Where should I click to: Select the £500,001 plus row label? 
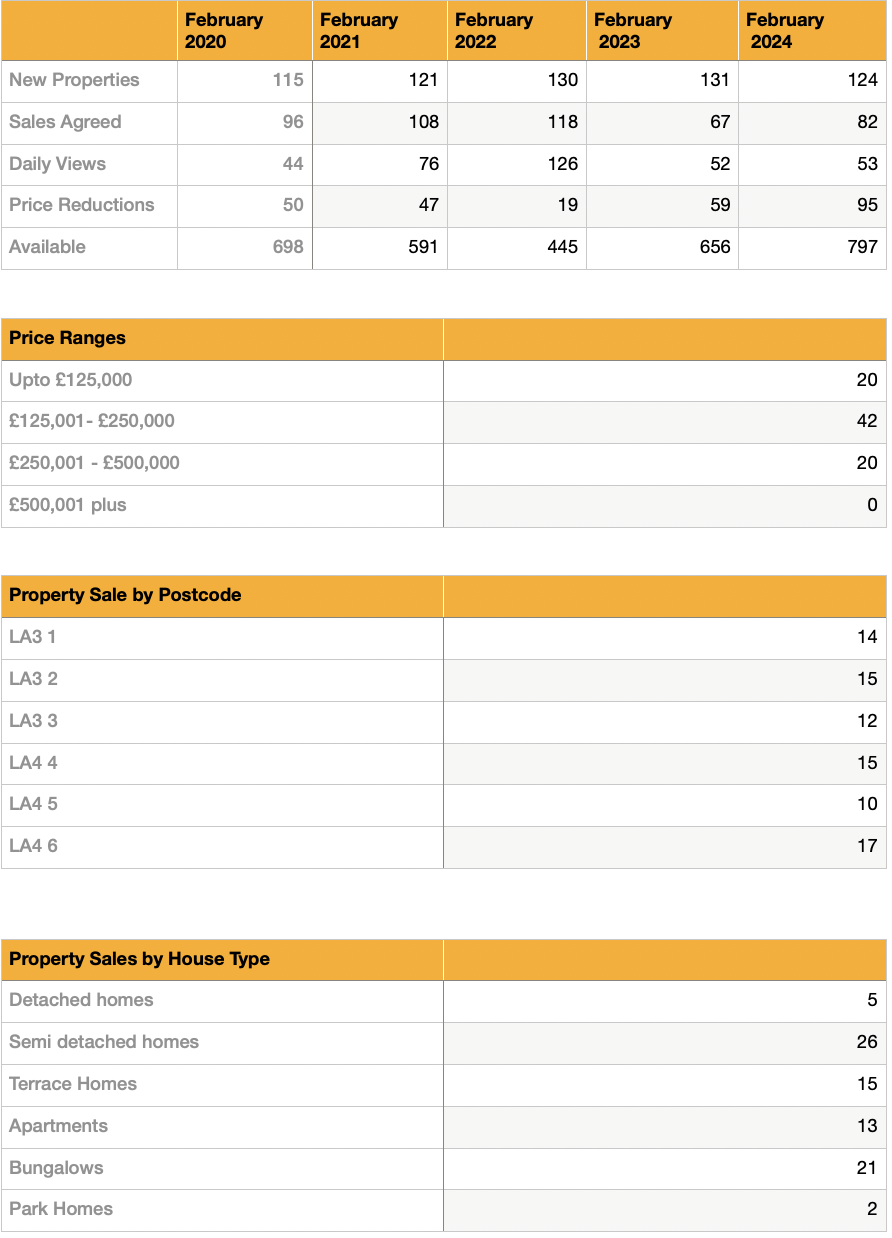[68, 505]
